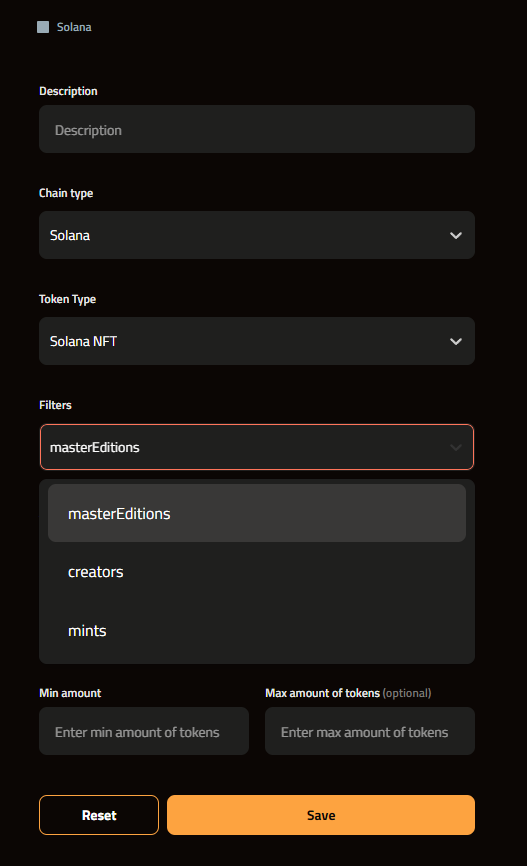Click the orange Save button

pyautogui.click(x=321, y=815)
